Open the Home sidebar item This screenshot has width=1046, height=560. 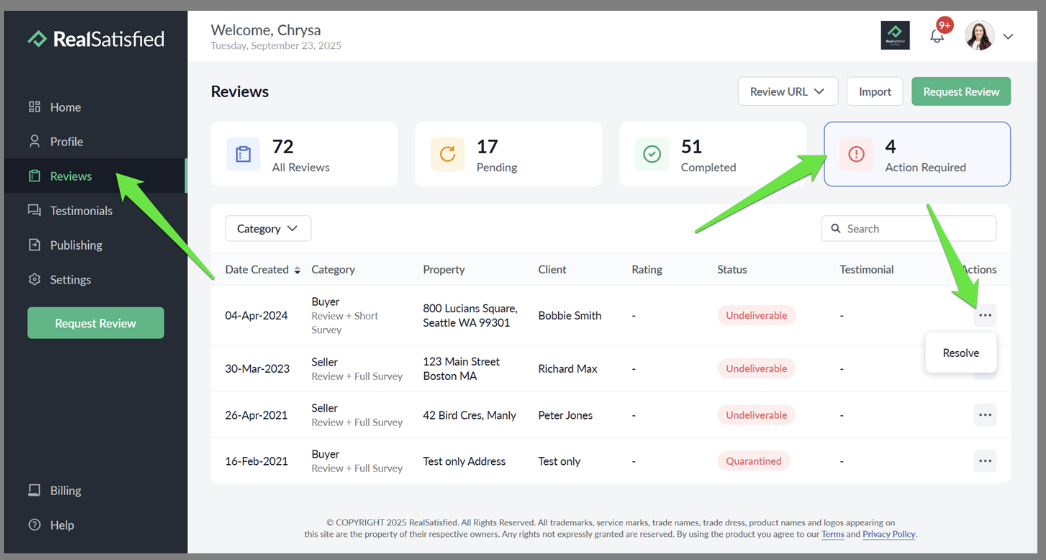click(x=65, y=107)
